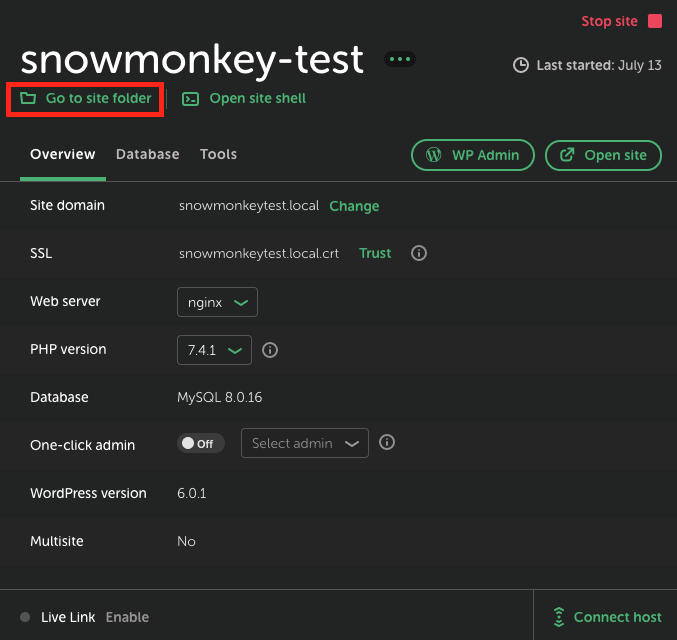This screenshot has width=677, height=640.
Task: Click the Live Link status dot
Action: tap(25, 617)
